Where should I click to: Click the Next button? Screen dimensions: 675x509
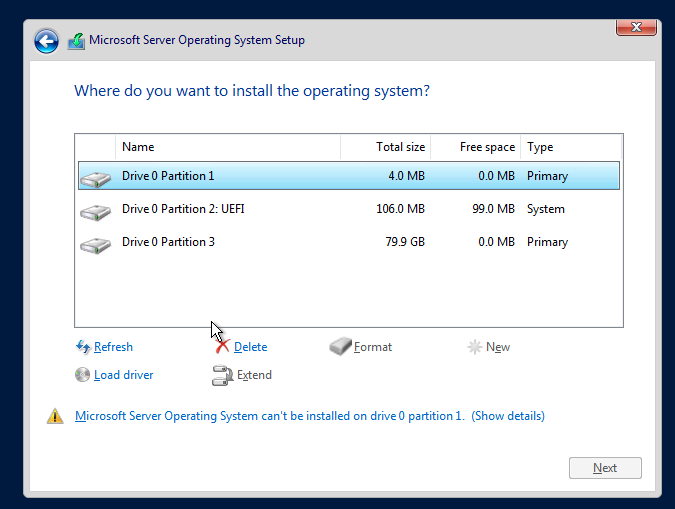click(x=605, y=468)
